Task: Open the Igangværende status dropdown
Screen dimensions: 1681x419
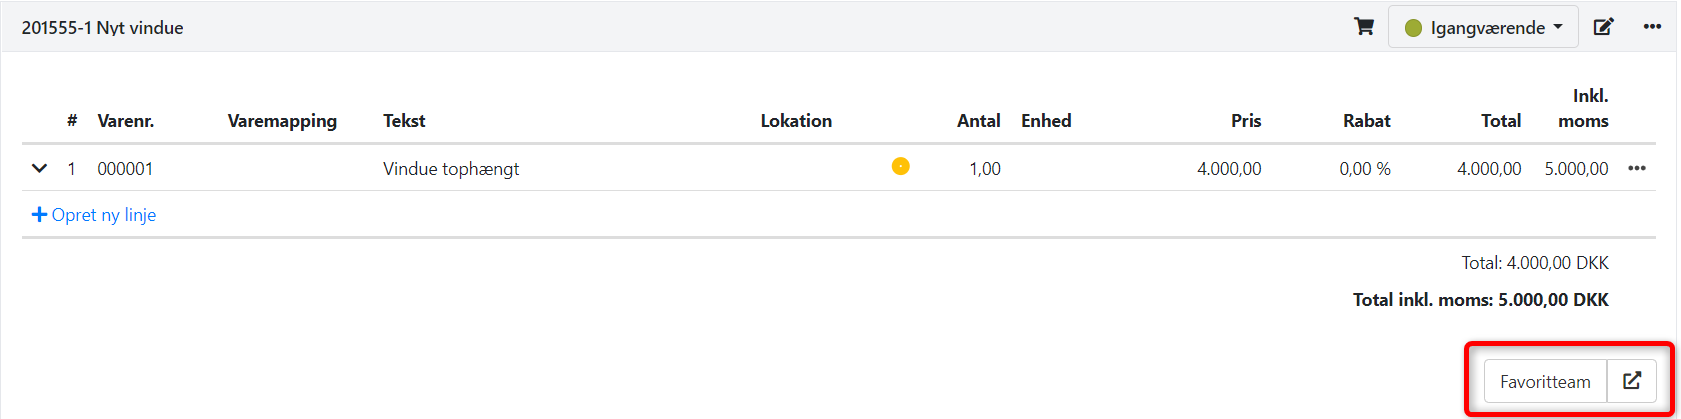Action: click(1483, 27)
